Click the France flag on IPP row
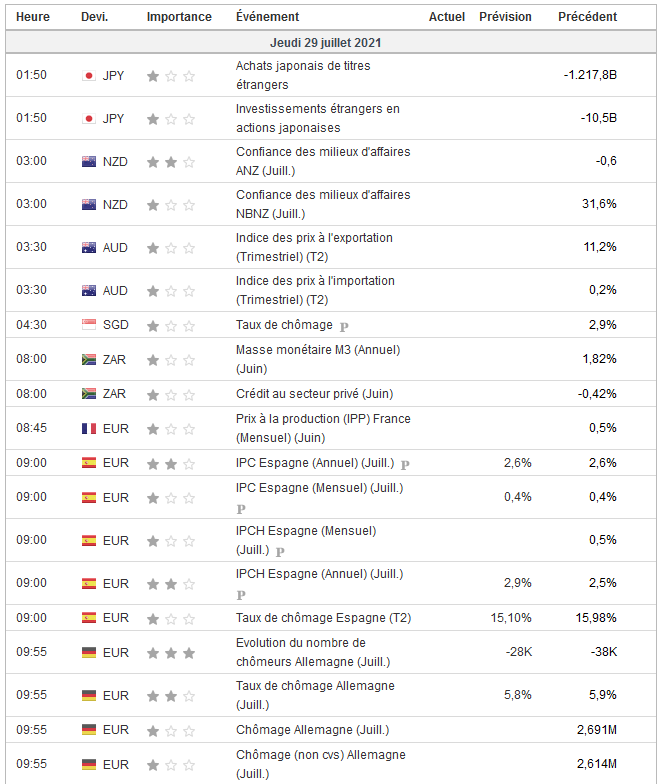 88,428
